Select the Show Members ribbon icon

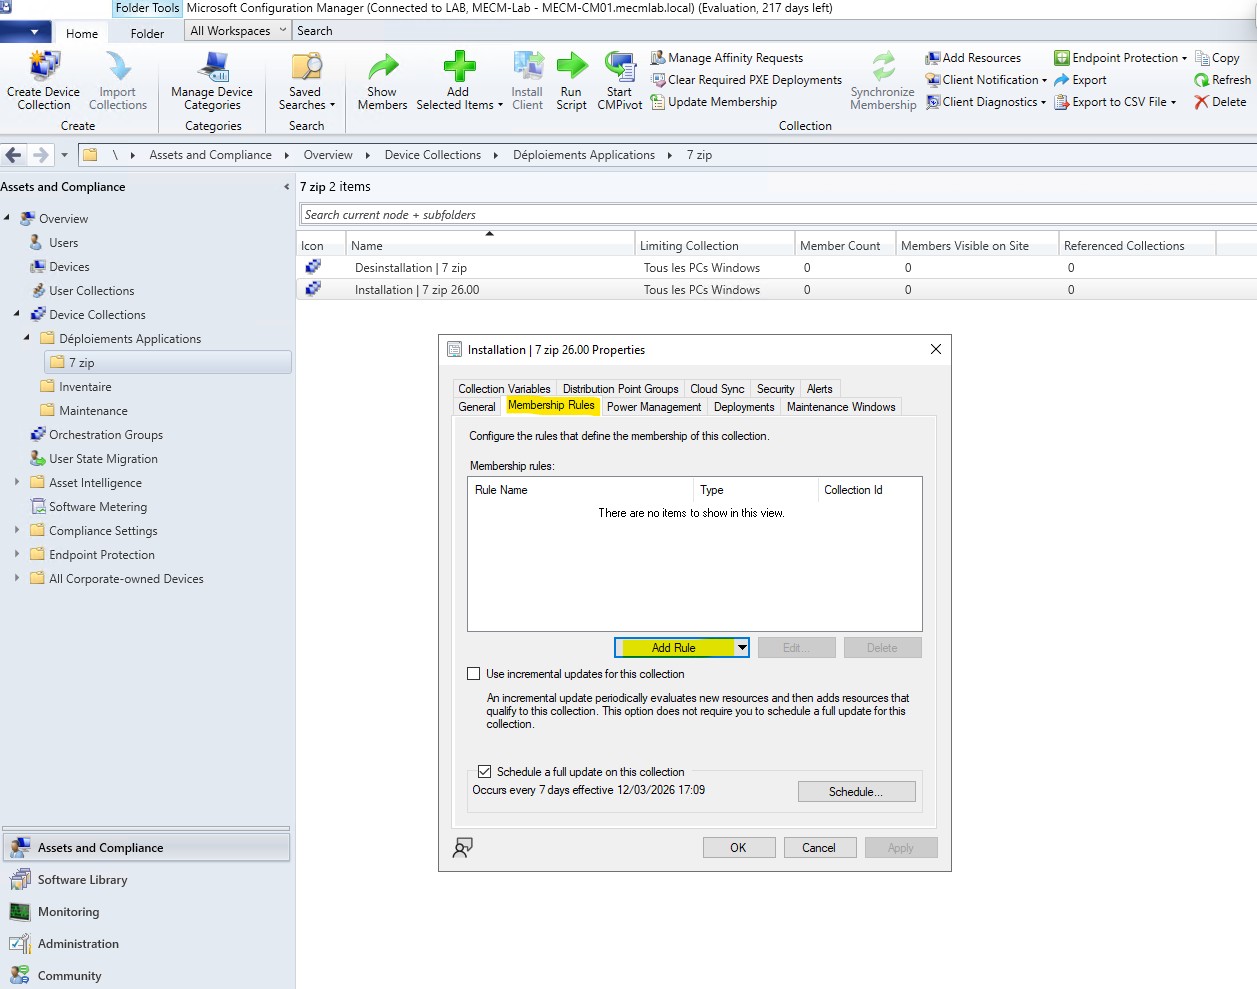pos(381,80)
